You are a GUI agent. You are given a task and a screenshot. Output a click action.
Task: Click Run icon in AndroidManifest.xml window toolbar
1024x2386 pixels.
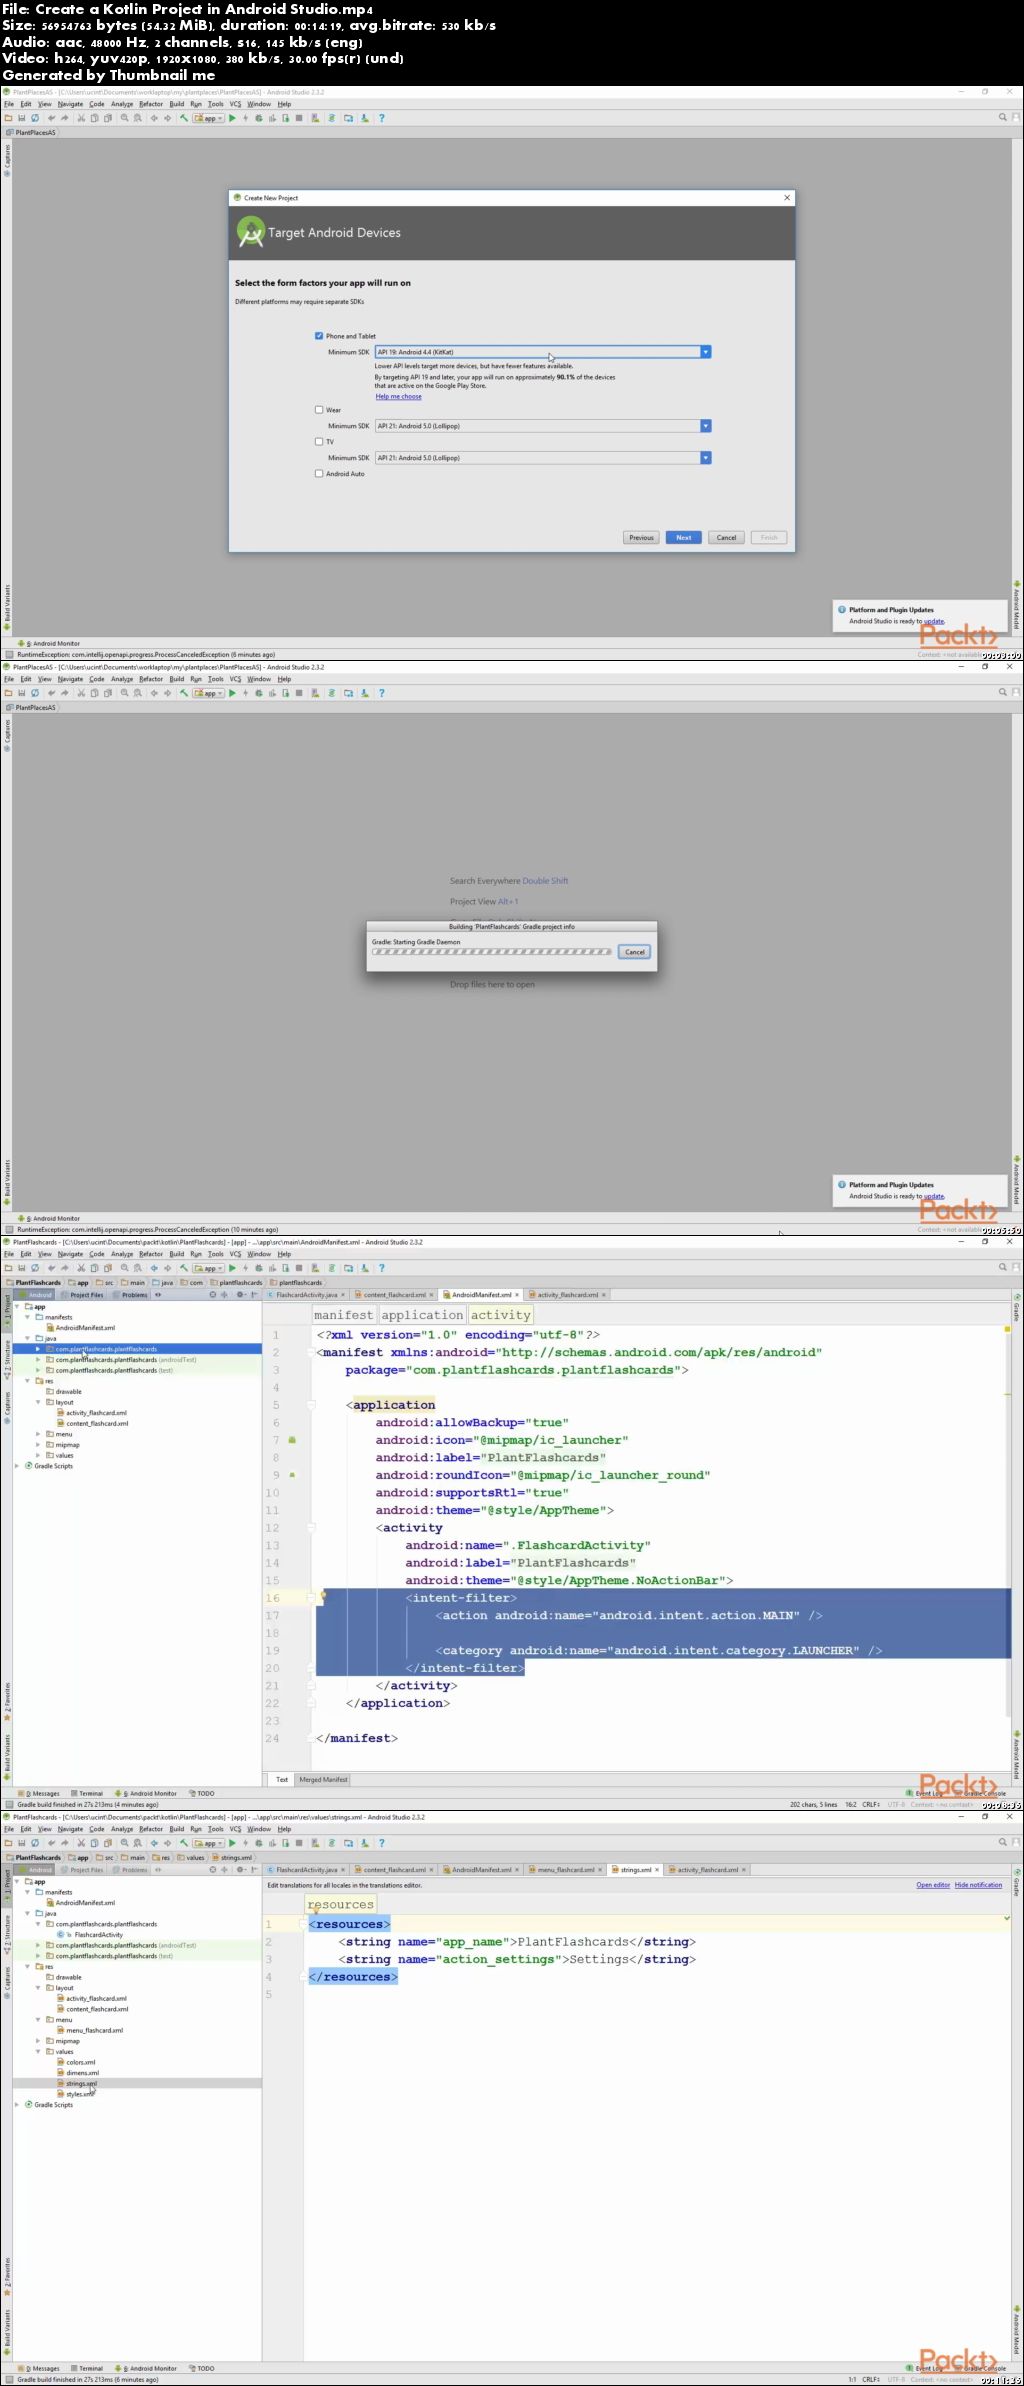point(232,1268)
